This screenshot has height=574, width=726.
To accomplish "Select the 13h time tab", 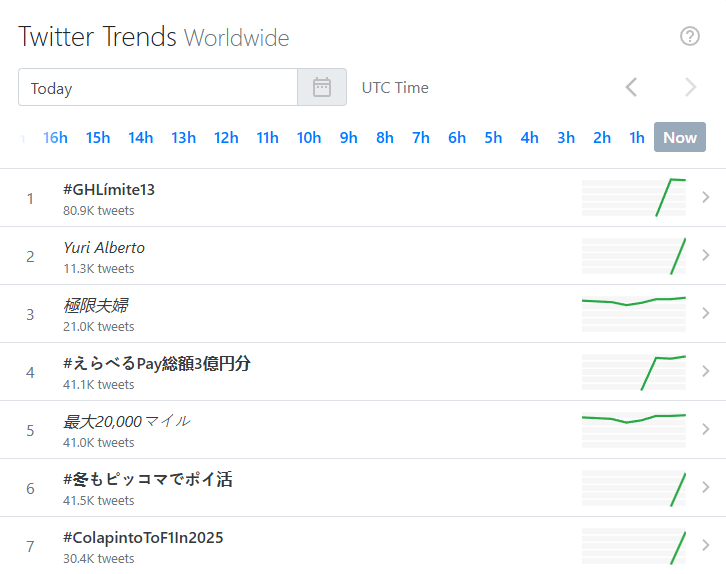I will (183, 137).
